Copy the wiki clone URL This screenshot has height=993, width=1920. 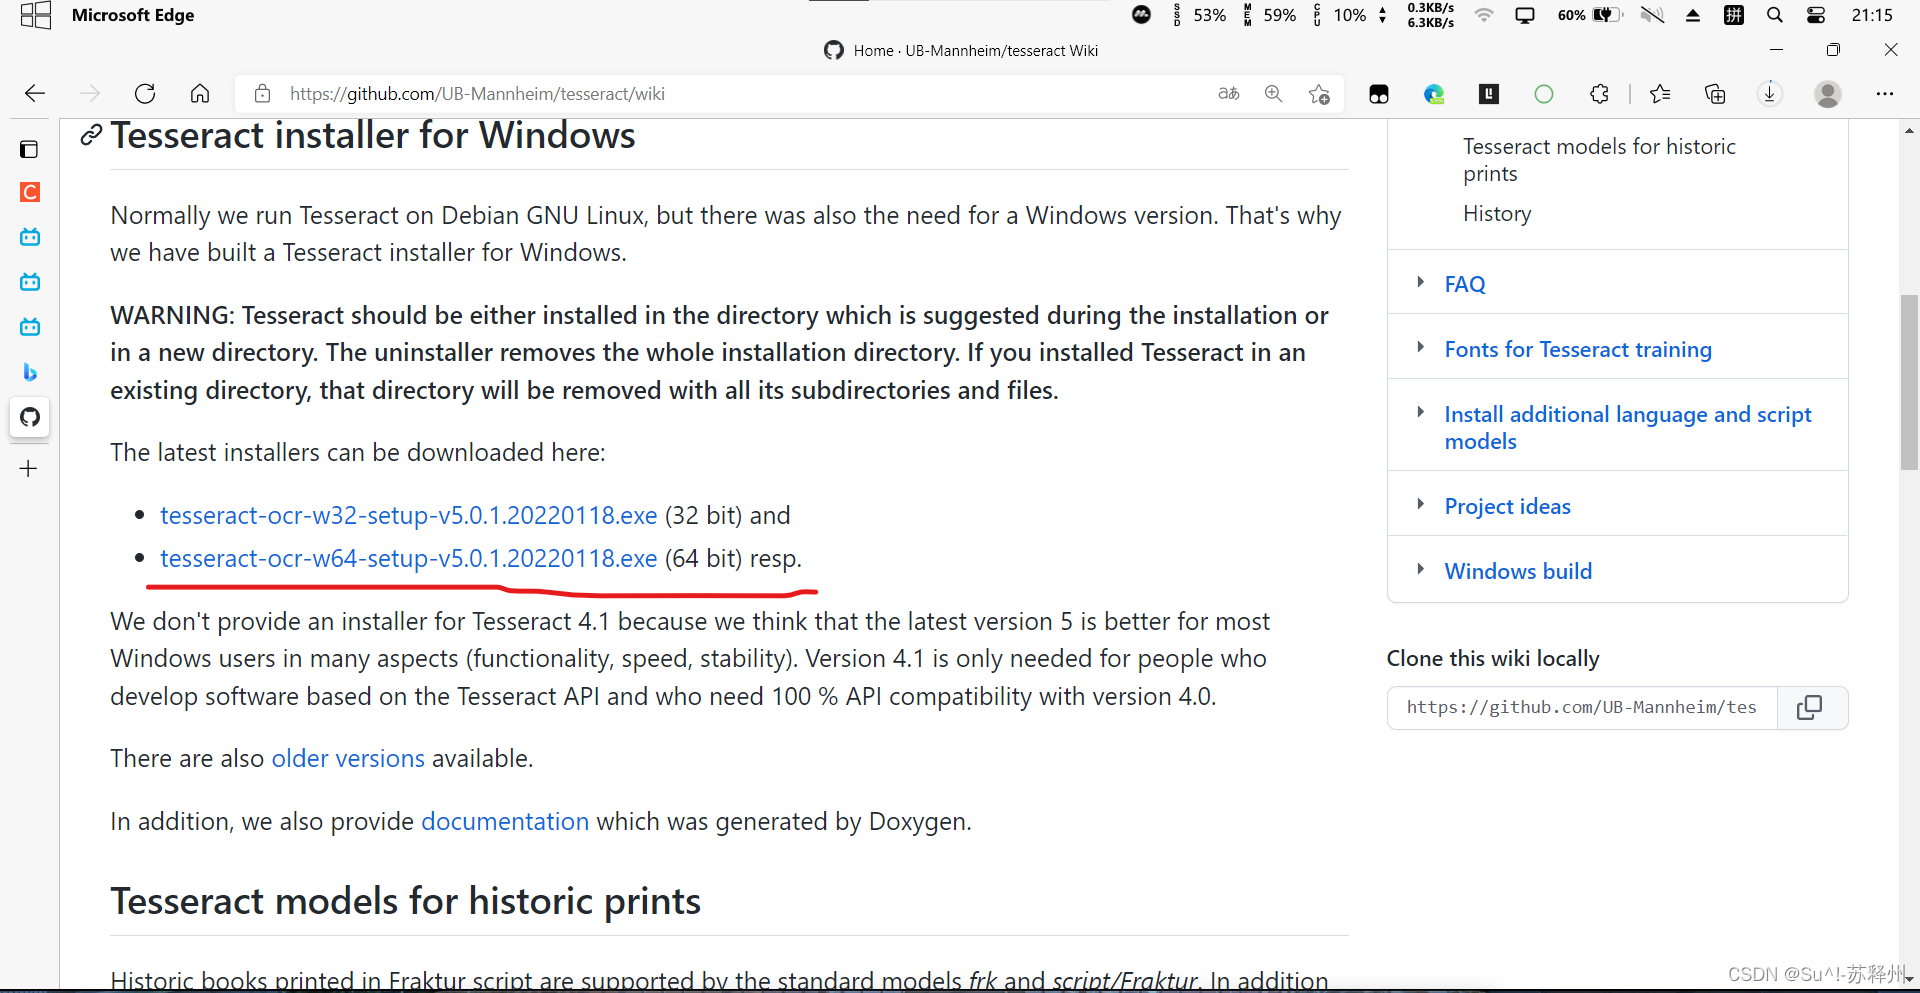(x=1811, y=708)
